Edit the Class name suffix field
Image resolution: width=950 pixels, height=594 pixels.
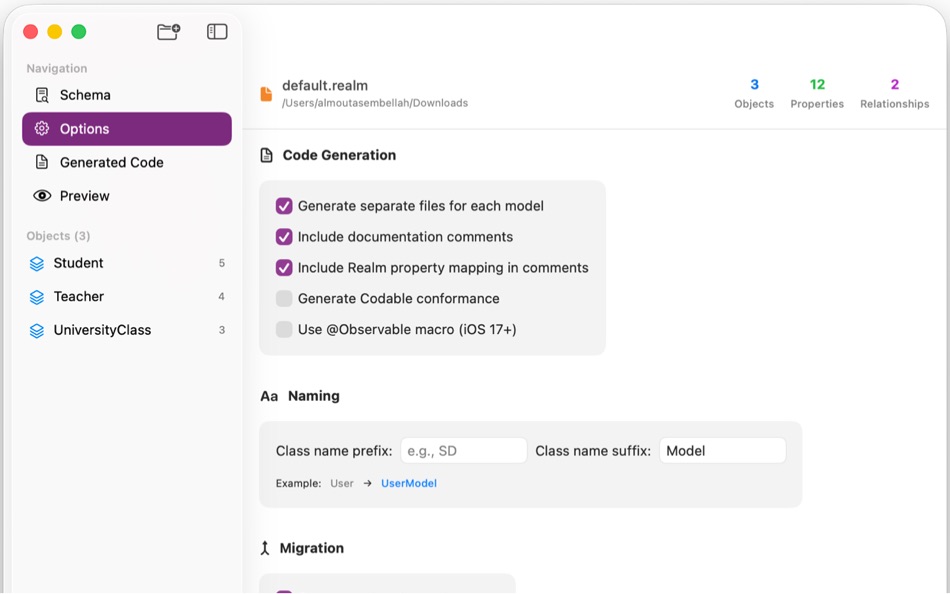coord(722,450)
